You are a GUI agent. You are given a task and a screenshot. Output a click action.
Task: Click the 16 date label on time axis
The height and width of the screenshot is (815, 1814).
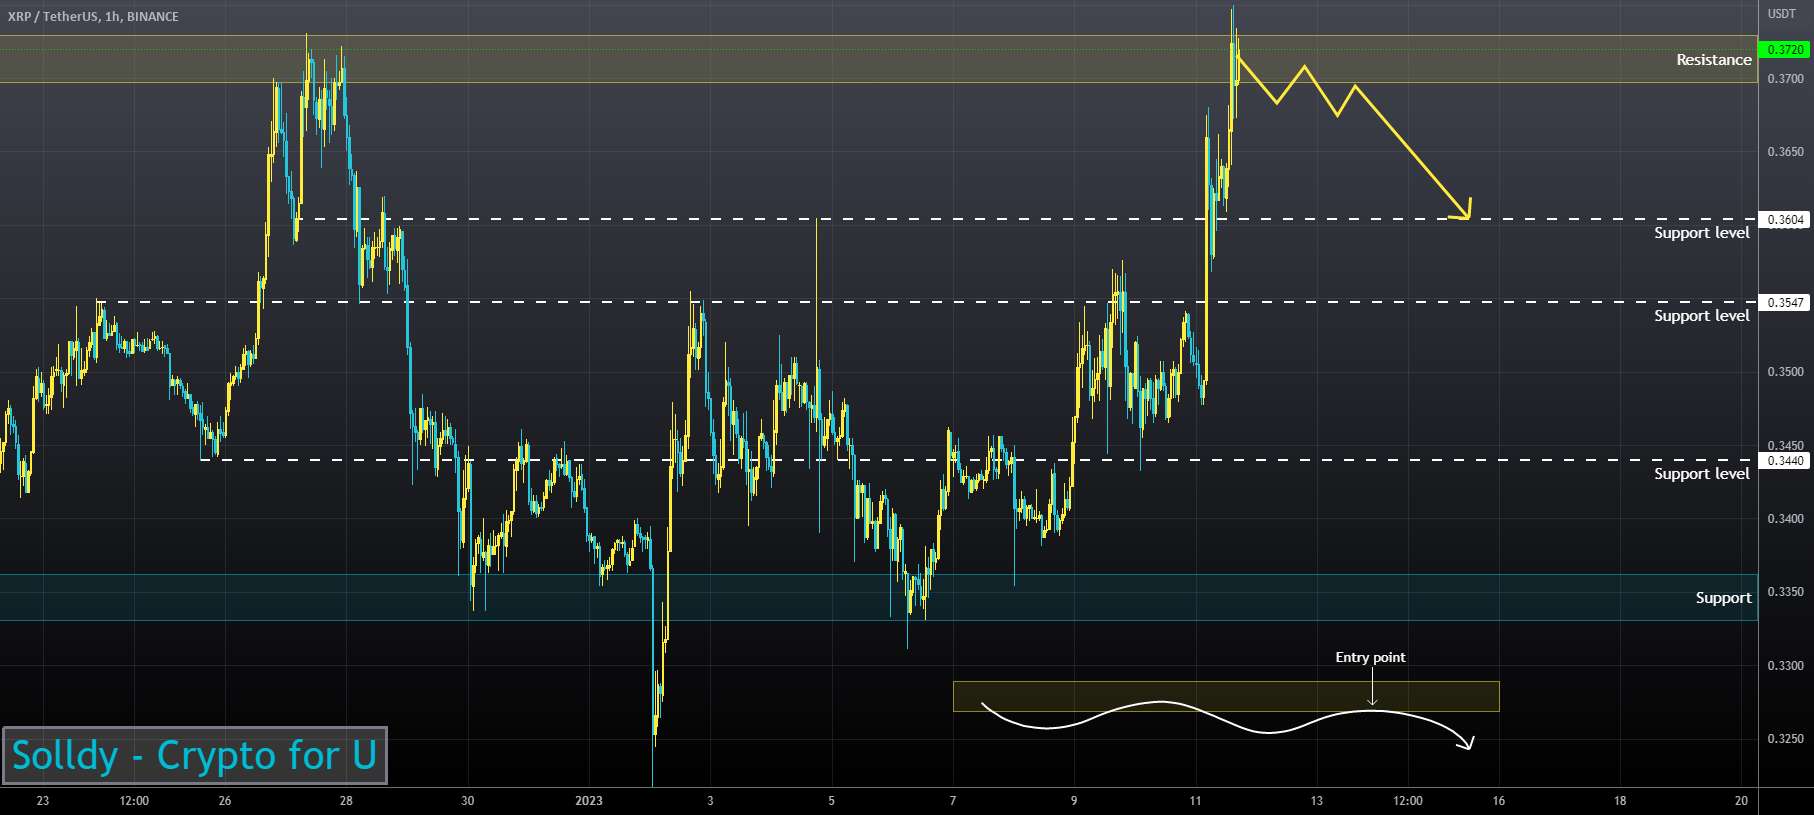[1499, 801]
